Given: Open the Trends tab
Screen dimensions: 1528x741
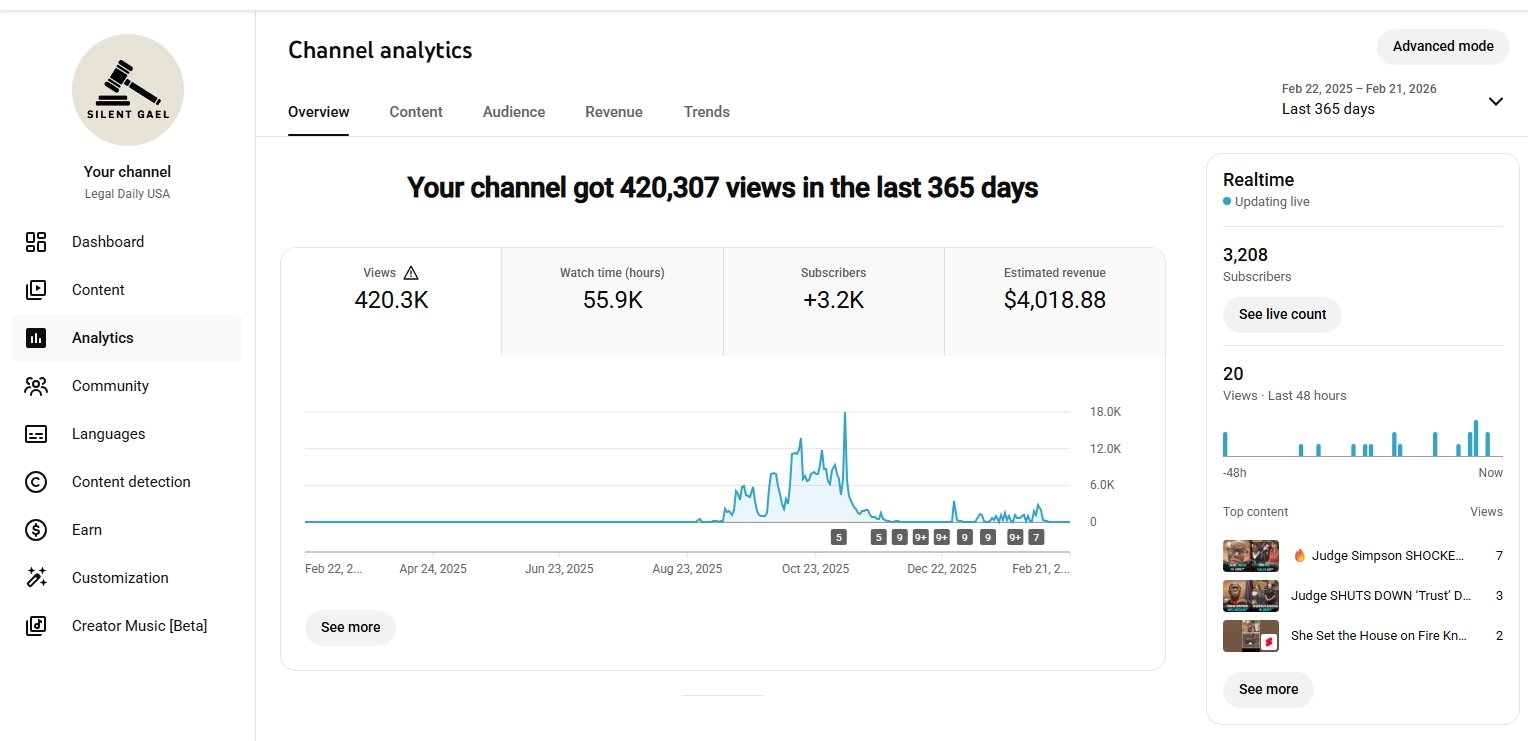Looking at the screenshot, I should pos(707,112).
